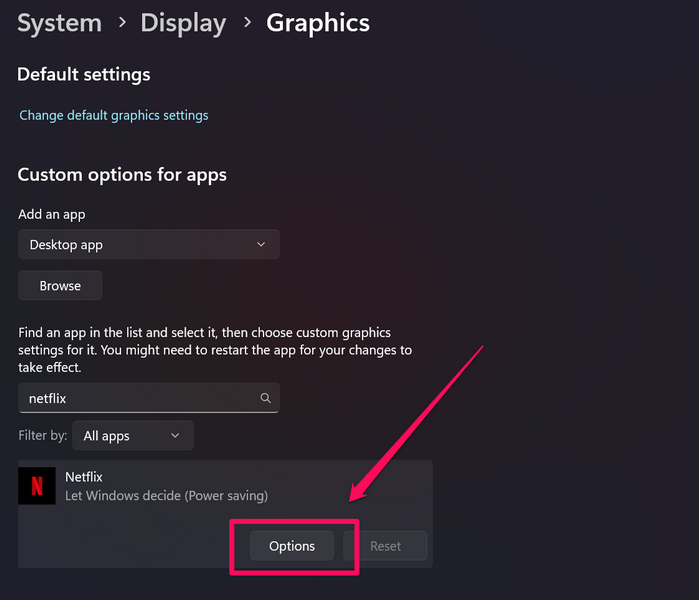699x600 pixels.
Task: Click the Let Windows decide (Power saving) text
Action: (x=166, y=495)
